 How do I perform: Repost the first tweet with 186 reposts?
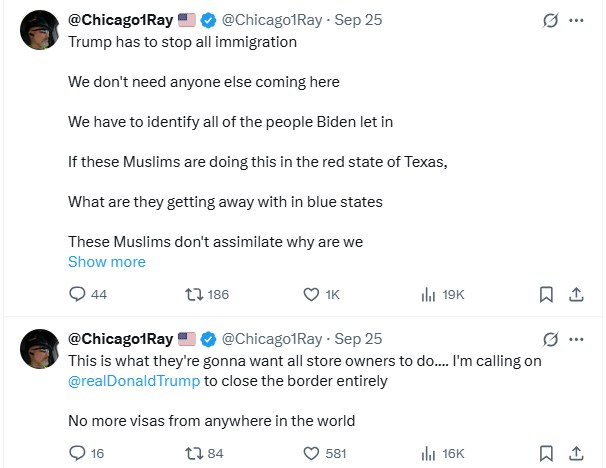pos(195,294)
